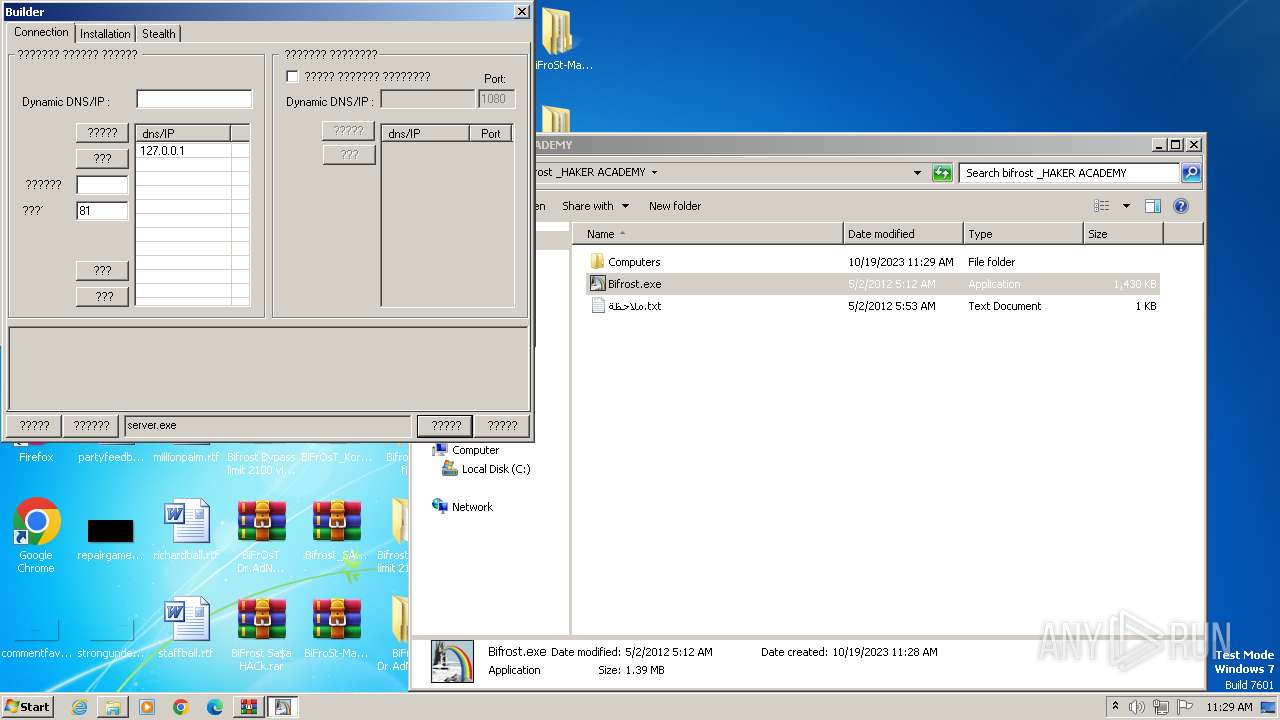The width and height of the screenshot is (1280, 720).
Task: Sort files by Size column
Action: point(1123,234)
